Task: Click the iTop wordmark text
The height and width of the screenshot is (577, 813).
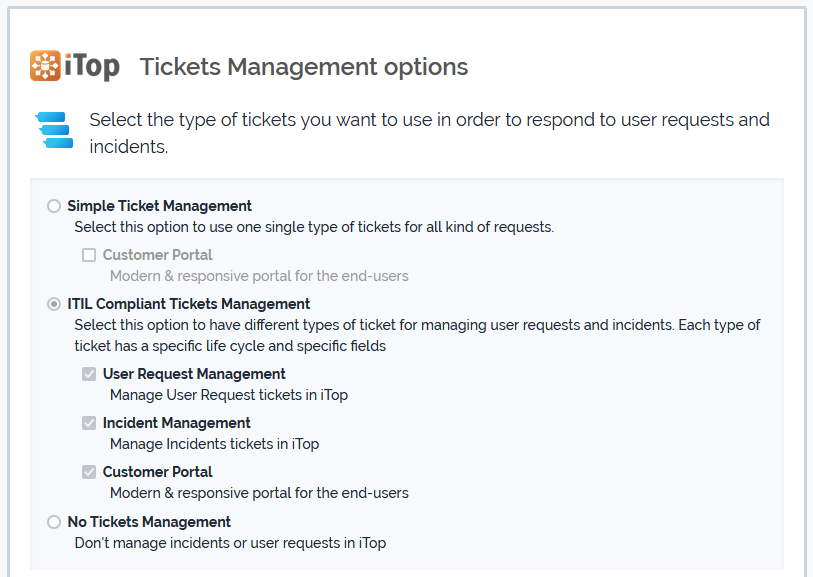Action: (93, 67)
